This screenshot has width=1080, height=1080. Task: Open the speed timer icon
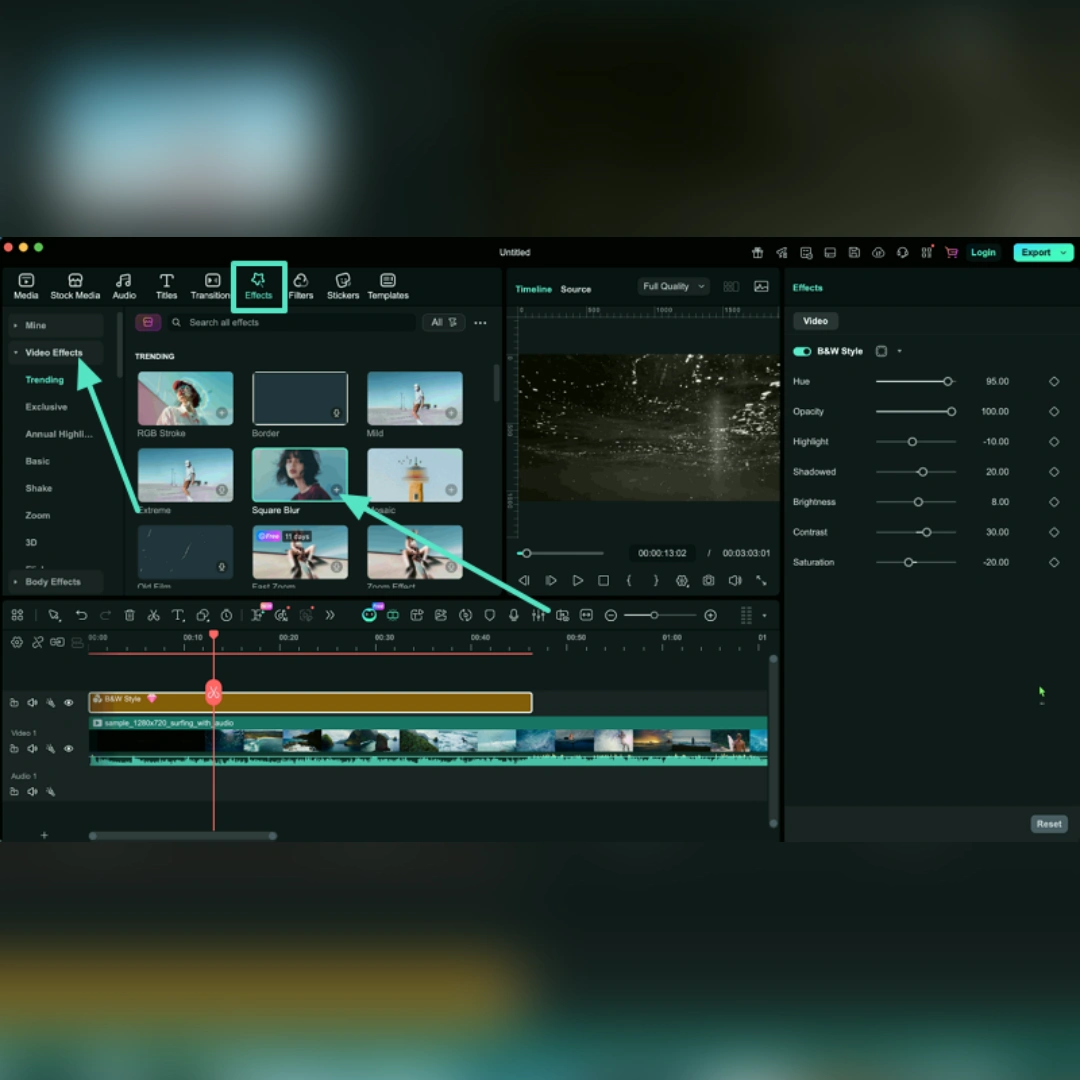pos(226,615)
